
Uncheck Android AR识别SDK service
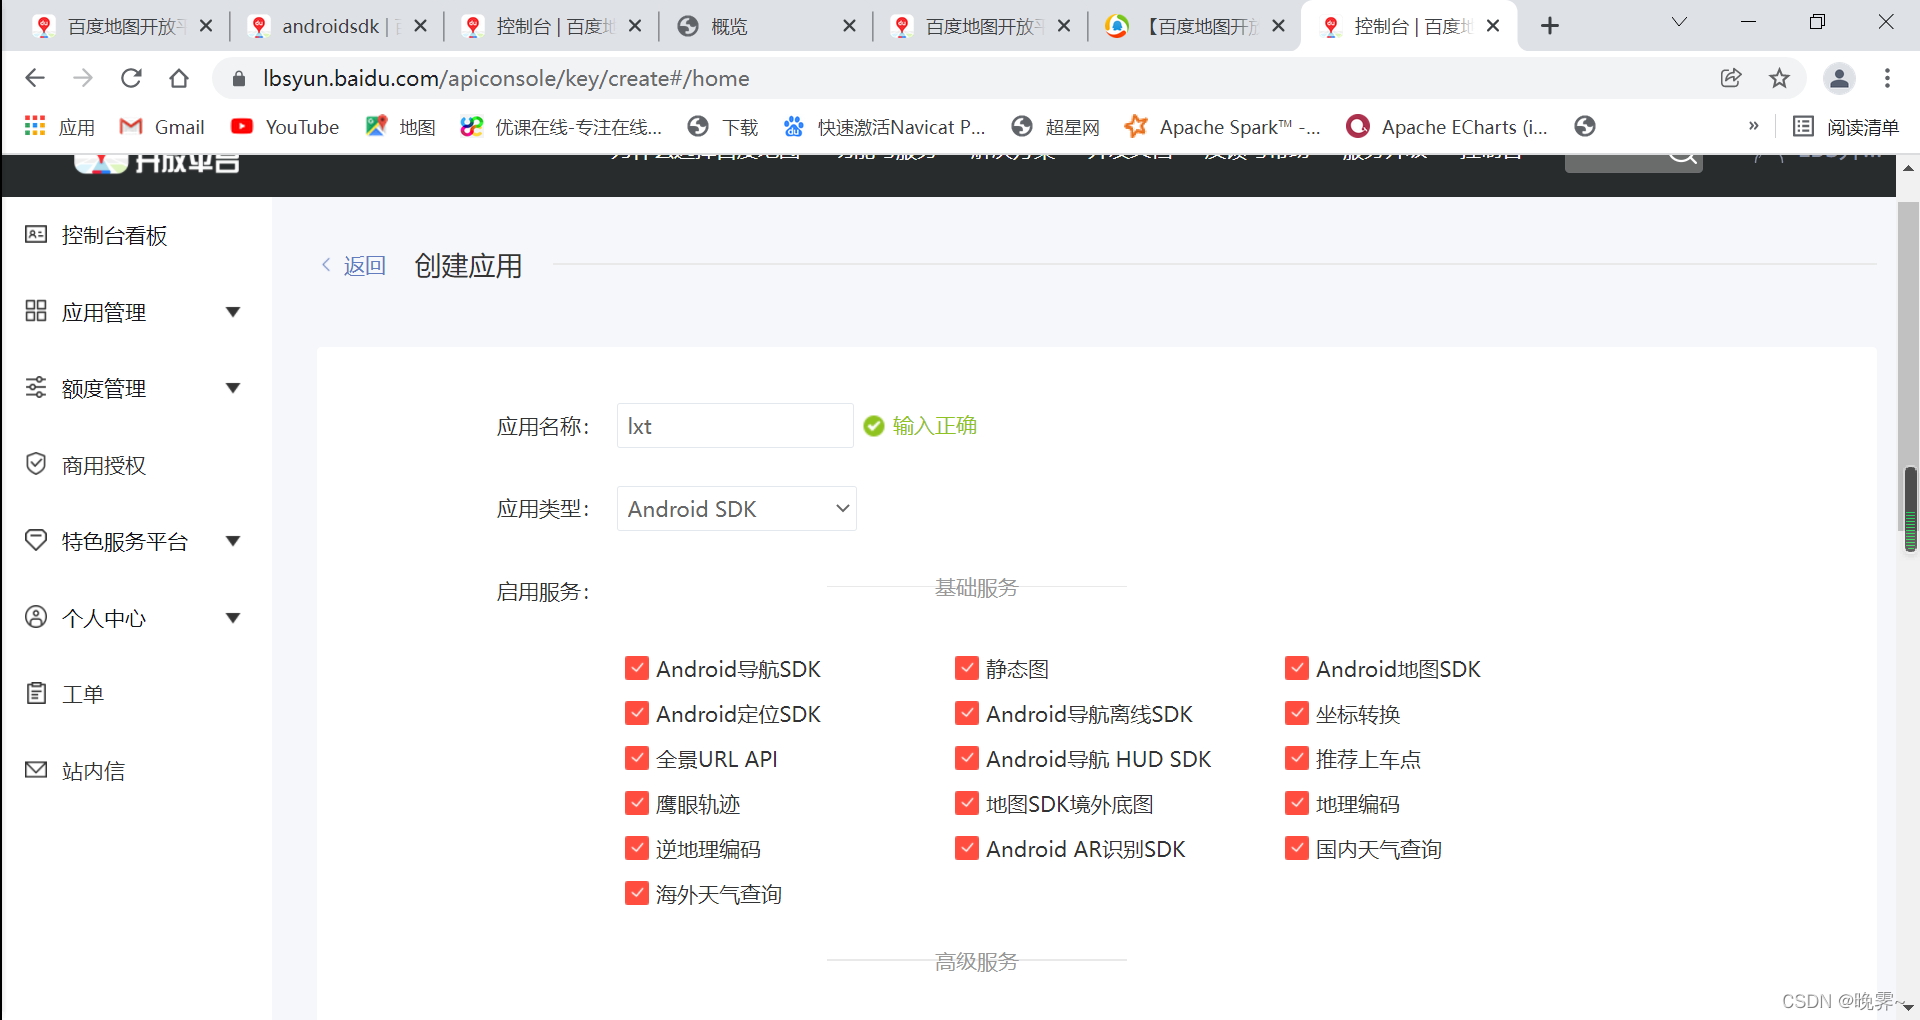pos(967,848)
